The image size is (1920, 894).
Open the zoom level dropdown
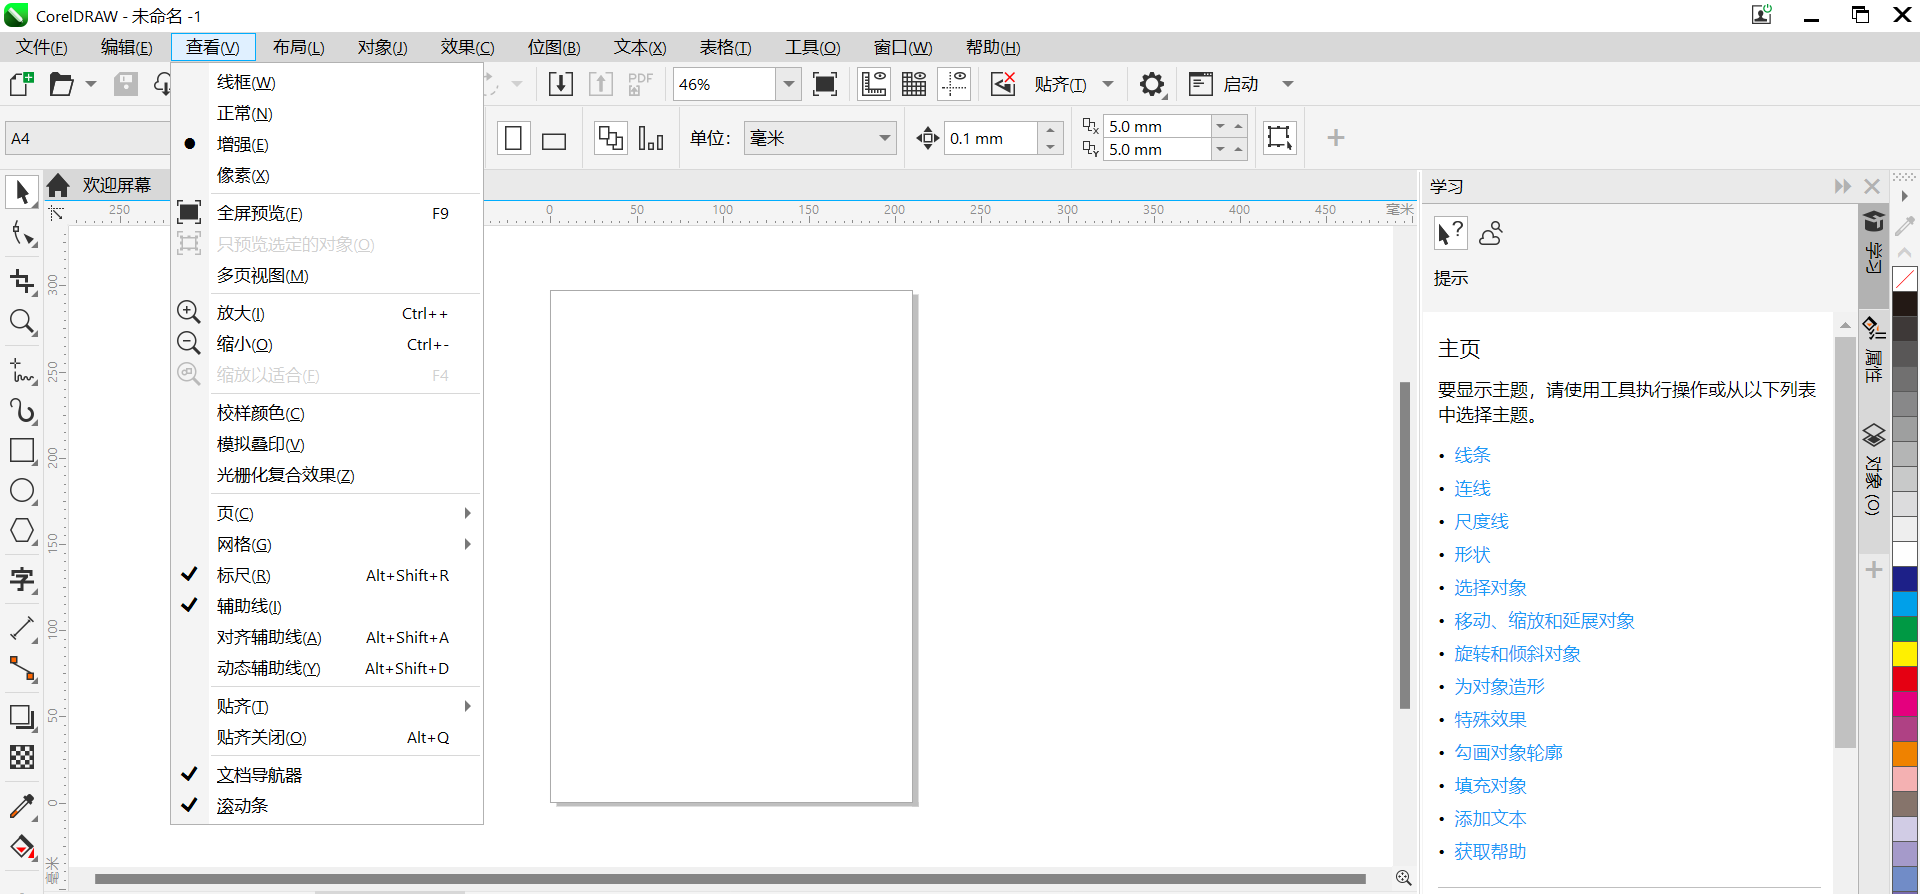[x=788, y=85]
